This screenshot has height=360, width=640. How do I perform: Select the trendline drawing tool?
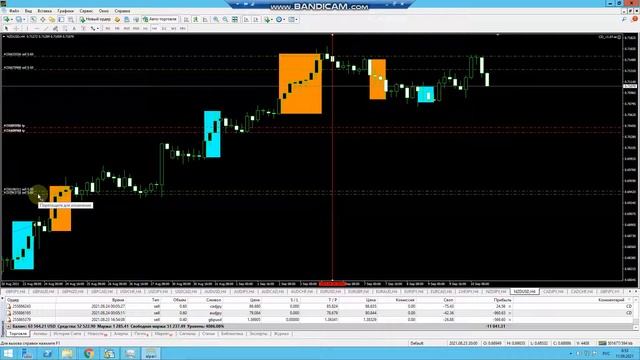pos(46,28)
